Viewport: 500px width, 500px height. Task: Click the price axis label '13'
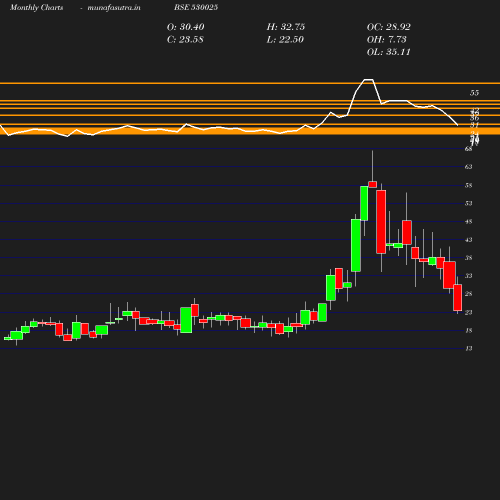point(469,348)
